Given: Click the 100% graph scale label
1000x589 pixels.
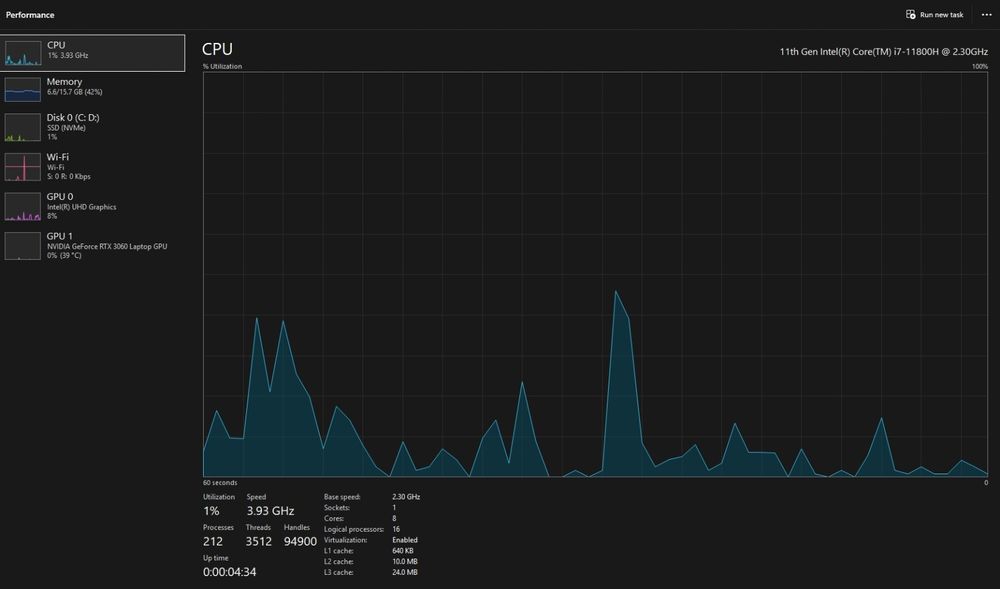Looking at the screenshot, I should pyautogui.click(x=980, y=66).
